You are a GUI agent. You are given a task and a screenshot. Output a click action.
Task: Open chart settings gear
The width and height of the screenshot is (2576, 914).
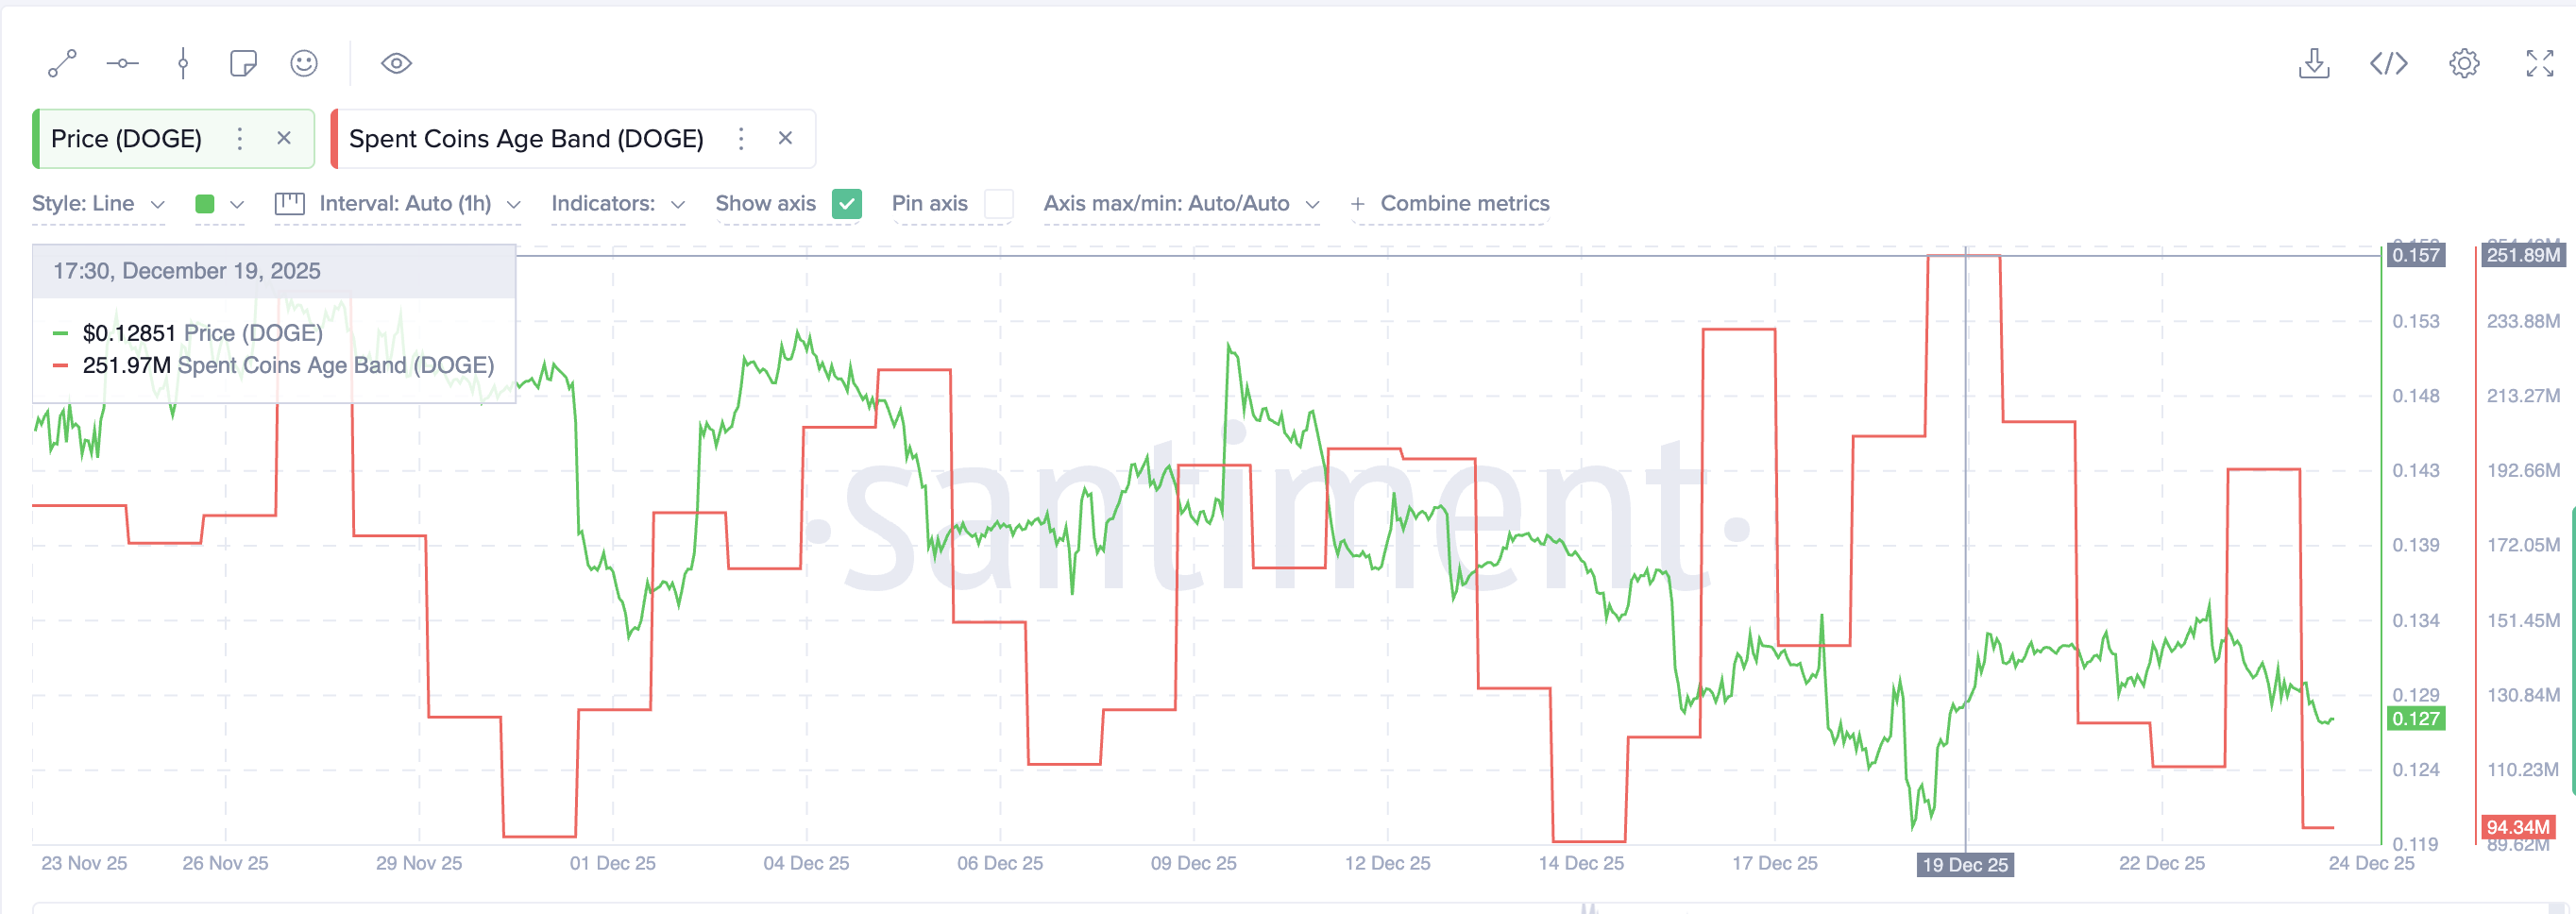[2465, 63]
